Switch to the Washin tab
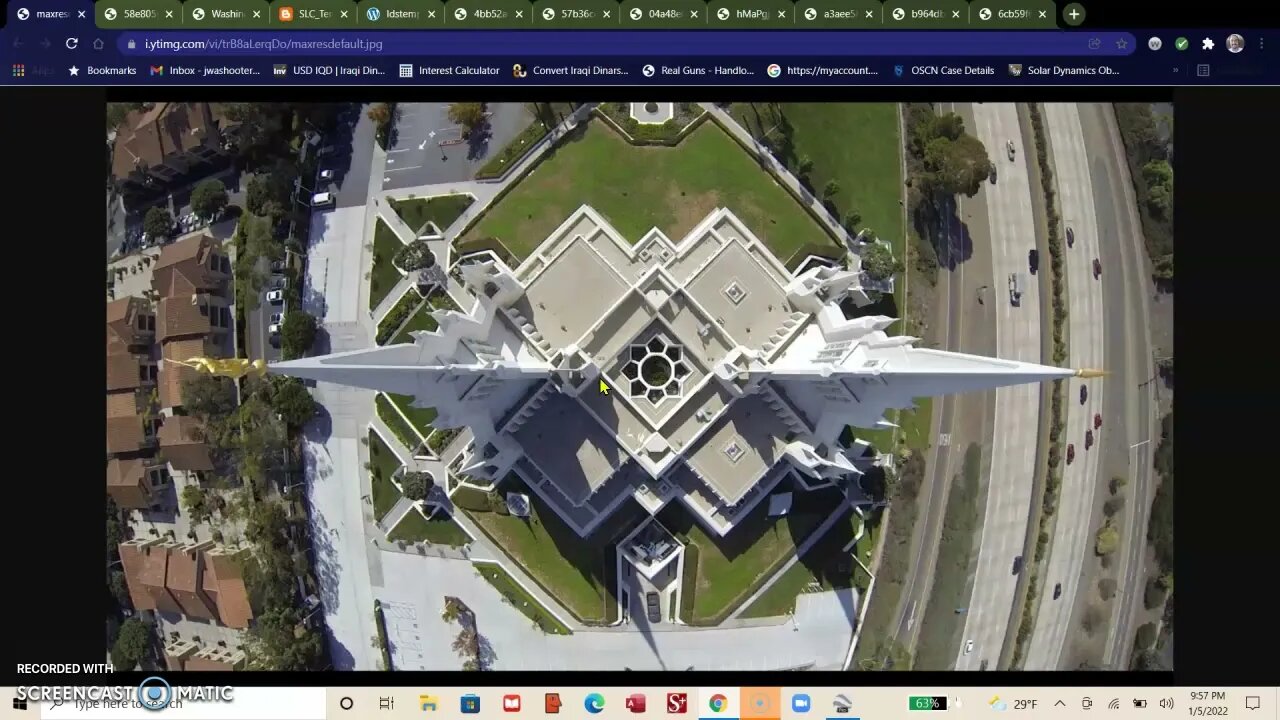 [226, 14]
